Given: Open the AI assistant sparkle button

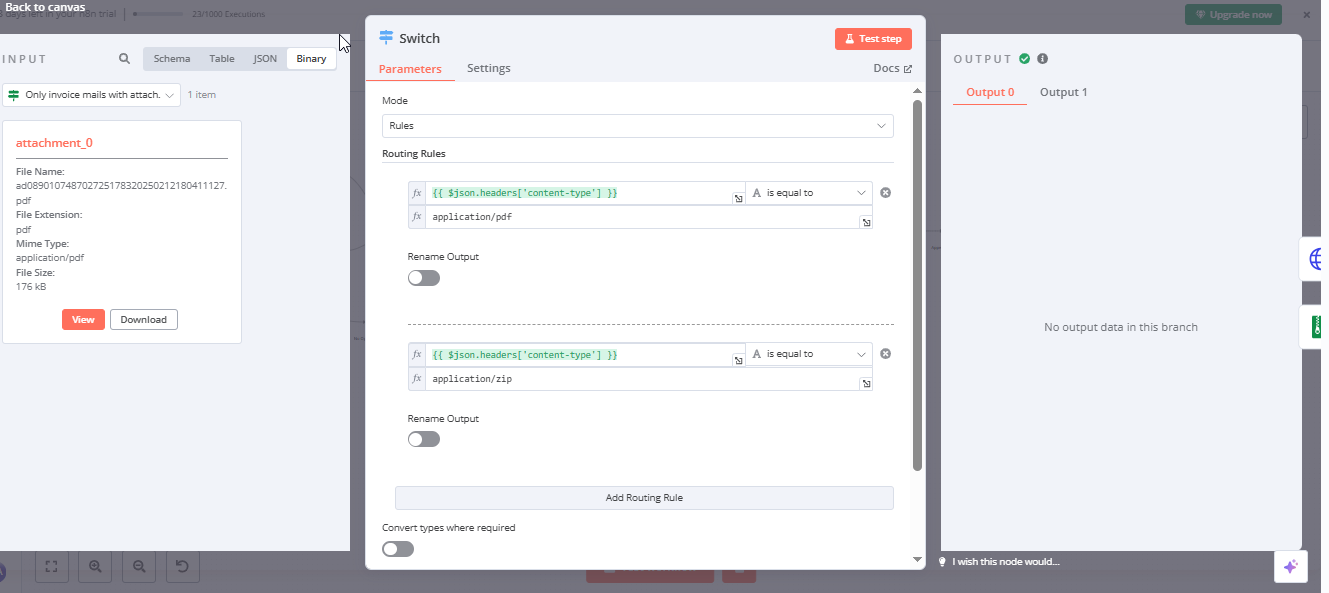Looking at the screenshot, I should [1290, 566].
